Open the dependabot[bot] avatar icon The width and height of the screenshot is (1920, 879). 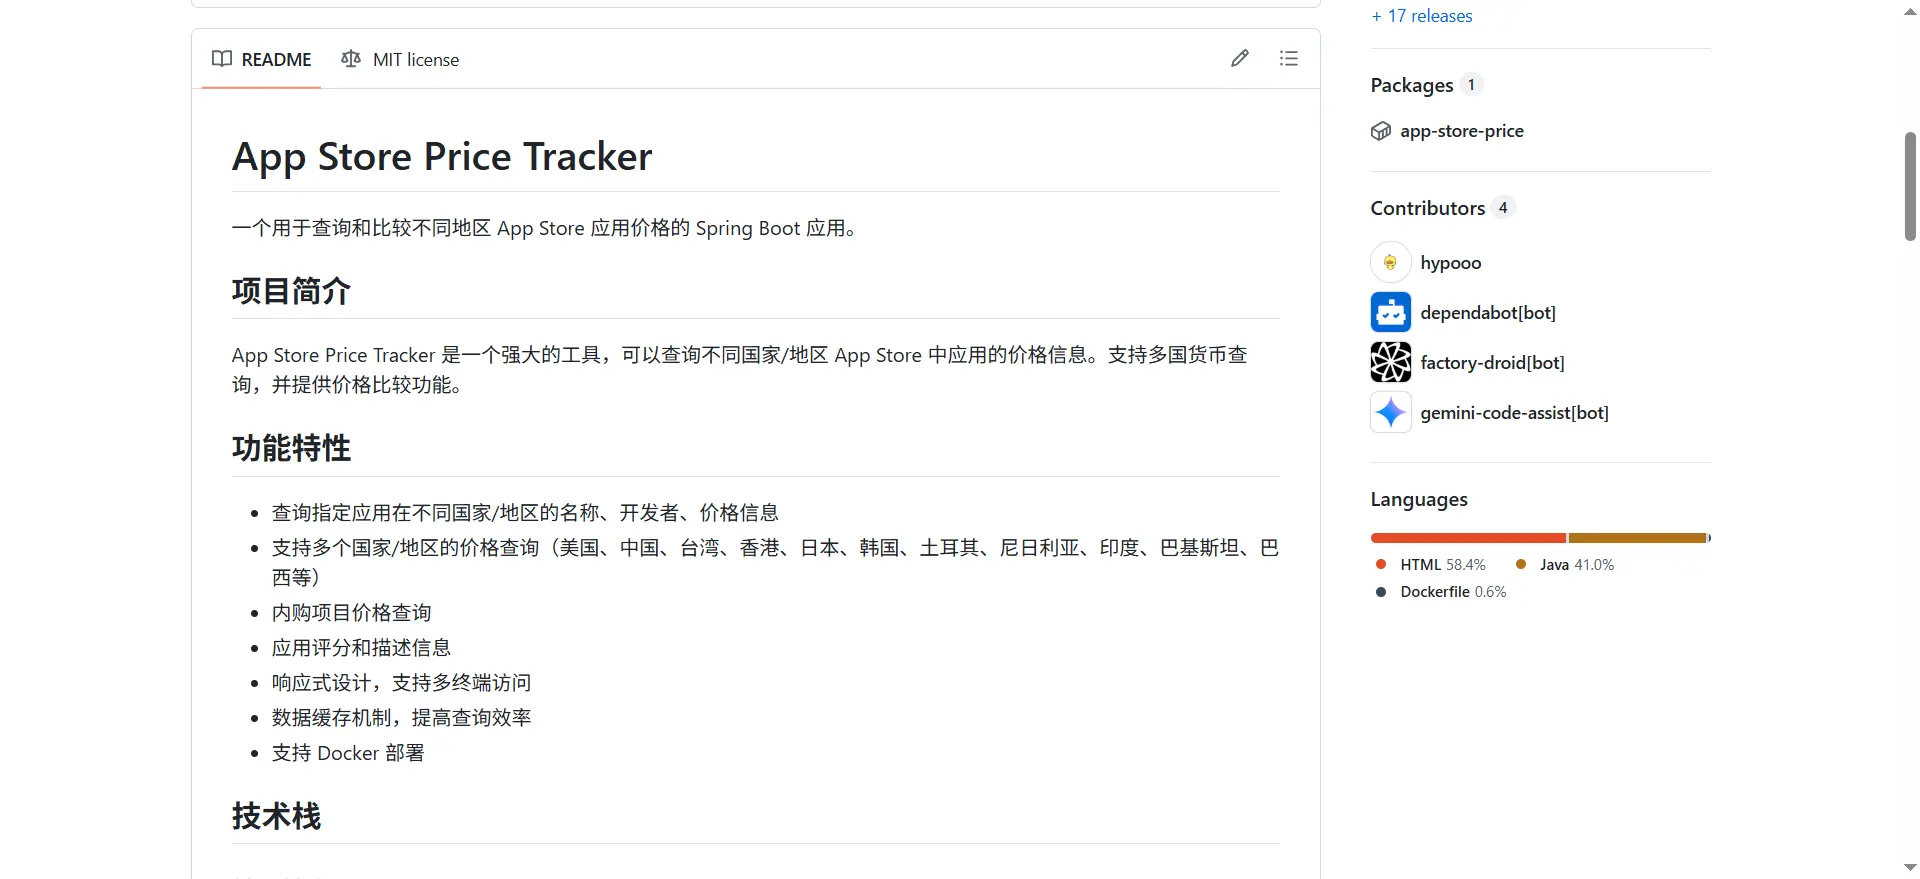click(x=1390, y=312)
